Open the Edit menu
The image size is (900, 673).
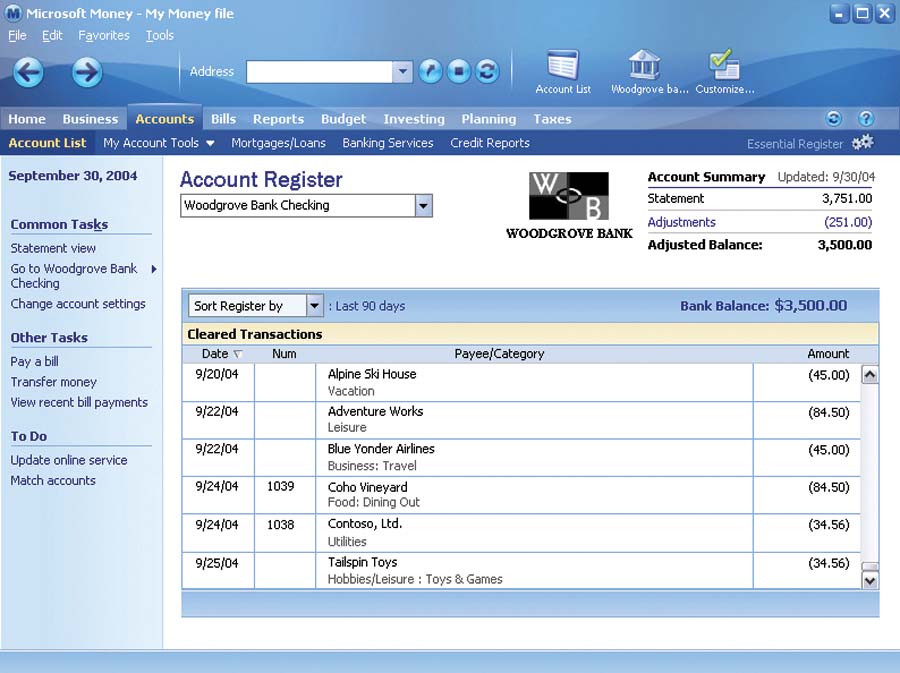coord(52,36)
